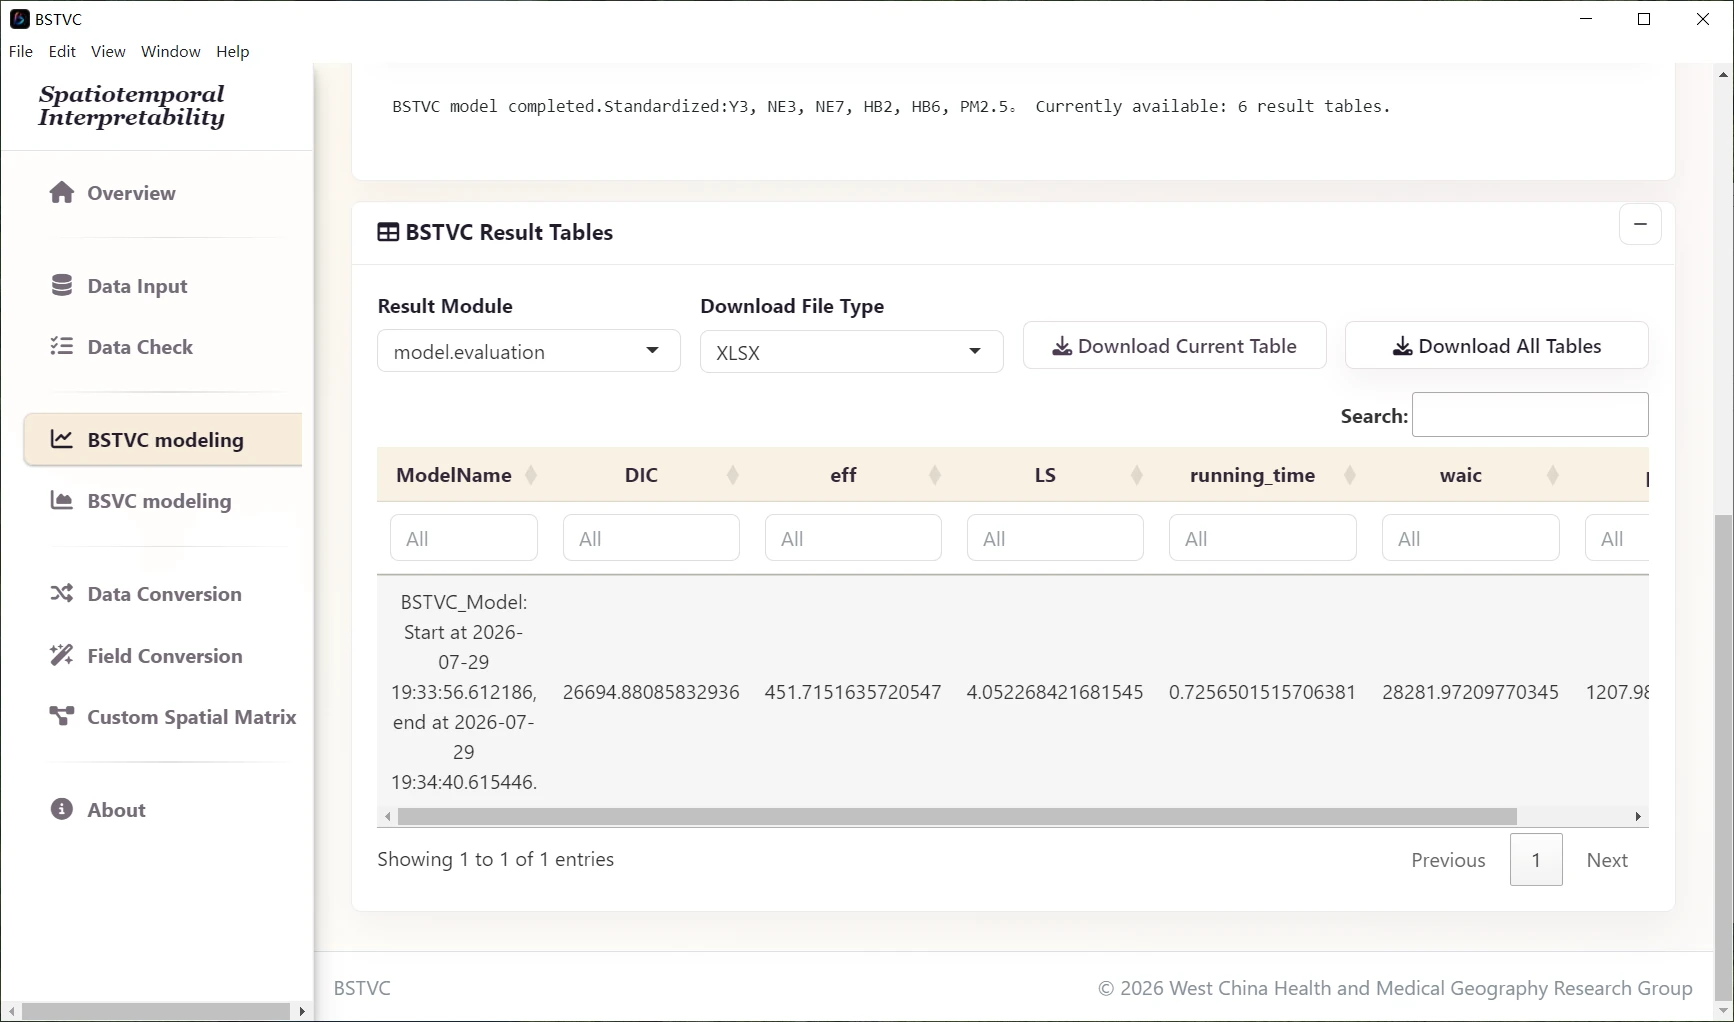Image resolution: width=1734 pixels, height=1022 pixels.
Task: Click the running_time column filter box
Action: coord(1263,539)
